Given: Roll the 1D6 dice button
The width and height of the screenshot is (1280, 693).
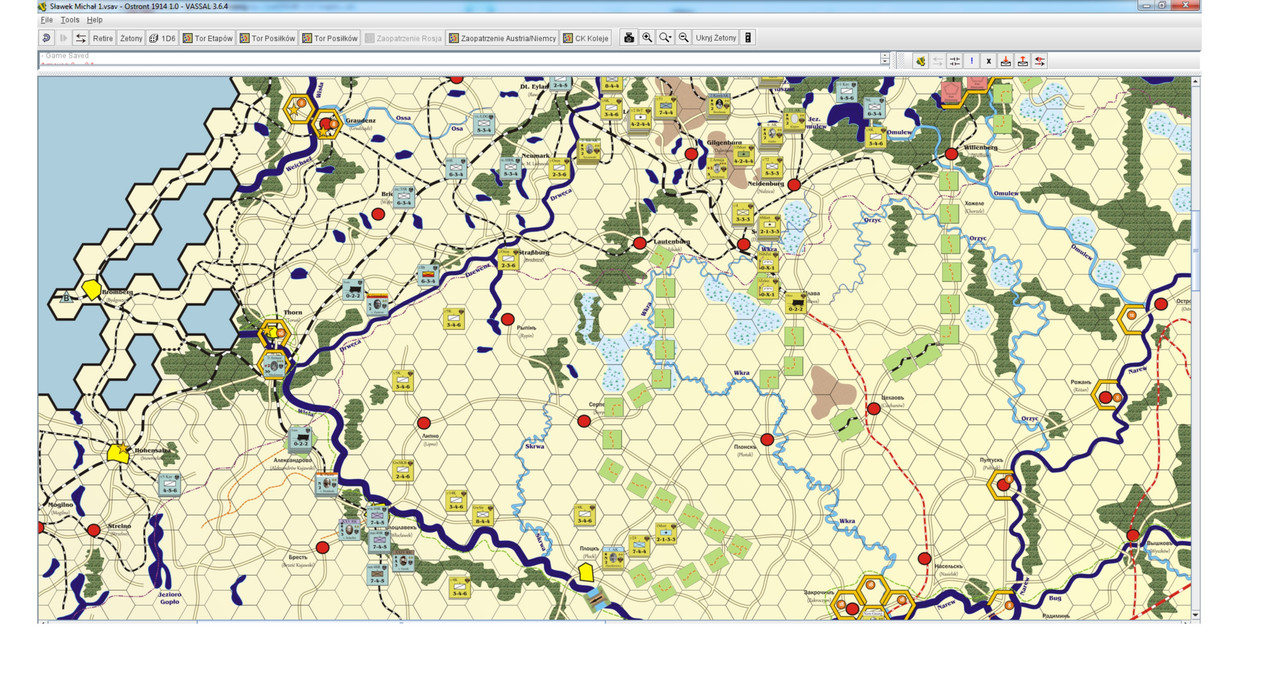Looking at the screenshot, I should point(162,38).
